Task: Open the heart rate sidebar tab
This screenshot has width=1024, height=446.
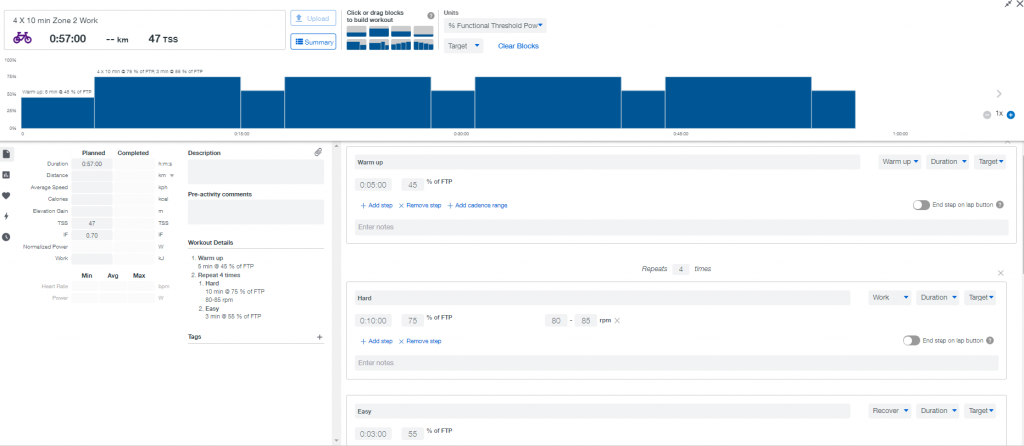Action: coord(7,195)
